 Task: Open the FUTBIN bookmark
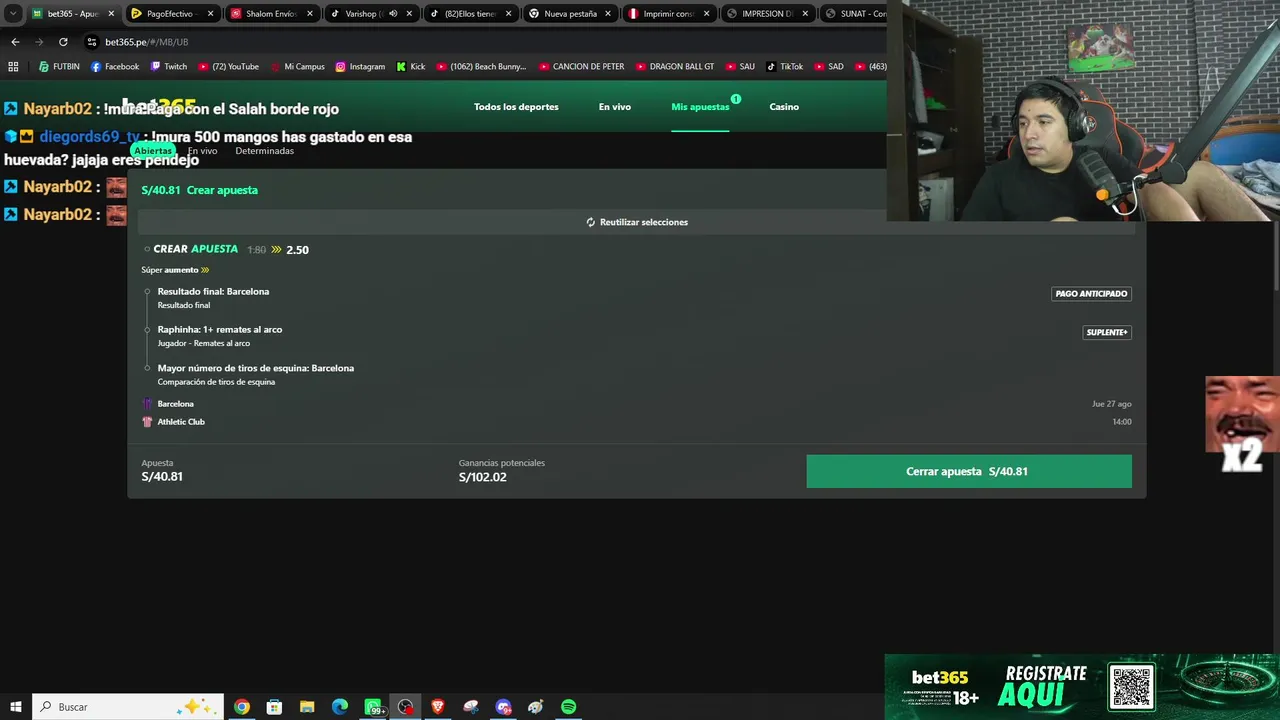pyautogui.click(x=59, y=67)
